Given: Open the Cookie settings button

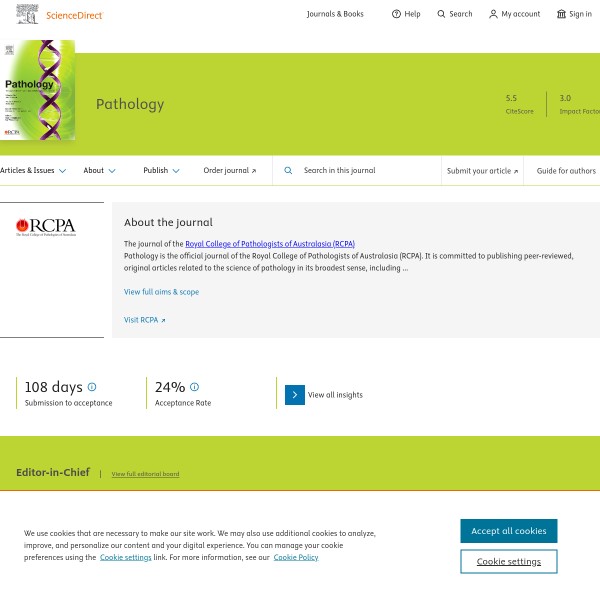Looking at the screenshot, I should click(x=508, y=561).
